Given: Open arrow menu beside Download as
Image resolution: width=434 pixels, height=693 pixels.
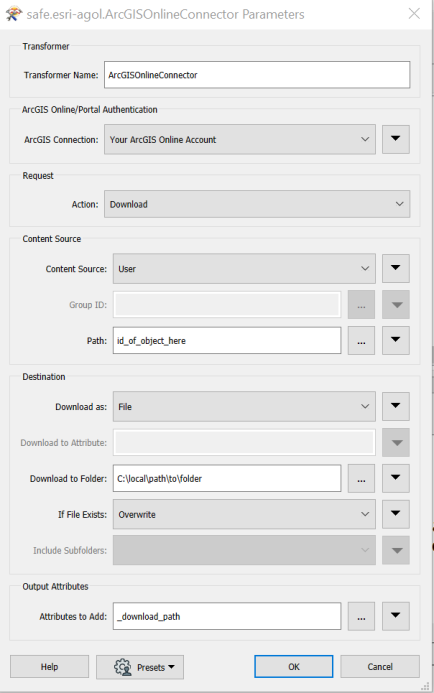Looking at the screenshot, I should tap(396, 407).
